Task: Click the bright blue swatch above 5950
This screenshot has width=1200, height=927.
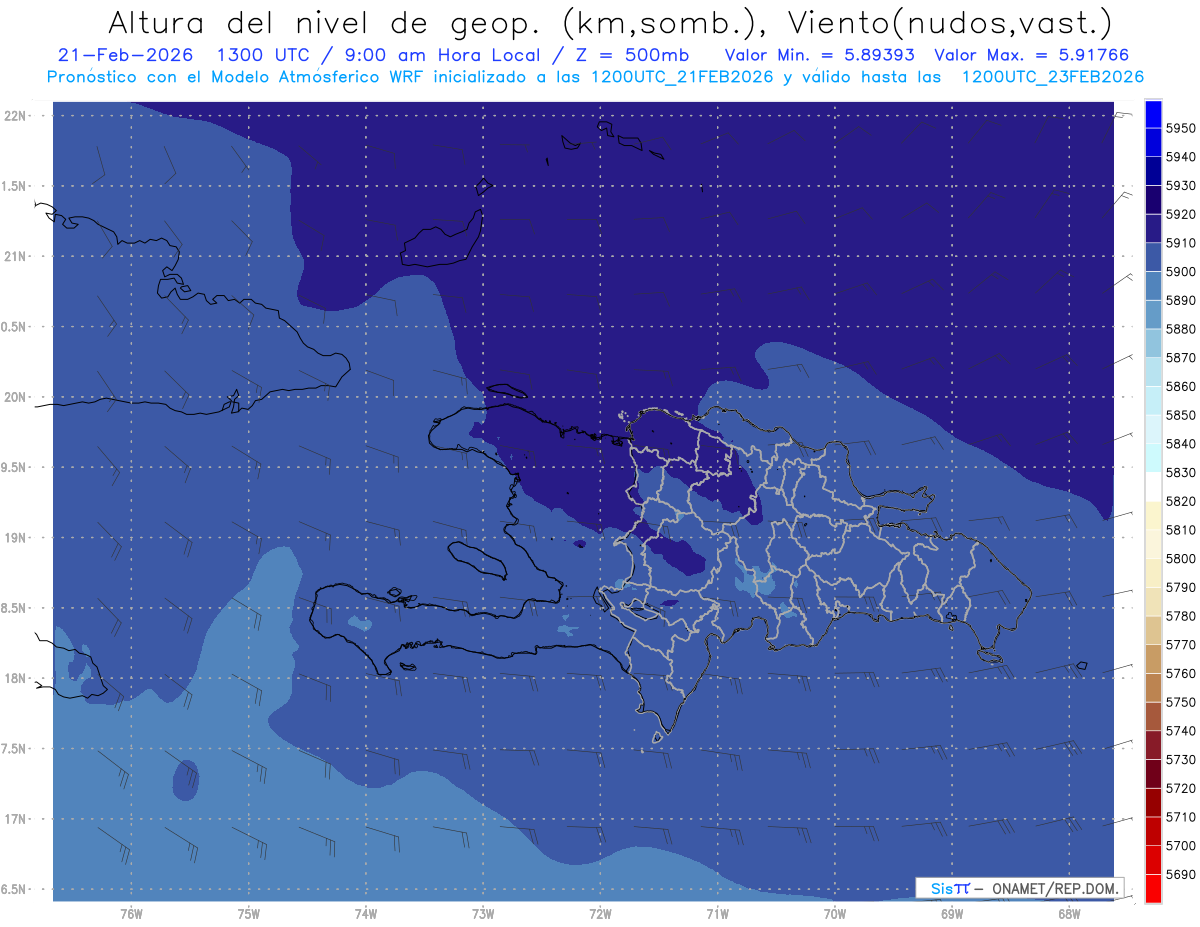Action: [x=1153, y=114]
